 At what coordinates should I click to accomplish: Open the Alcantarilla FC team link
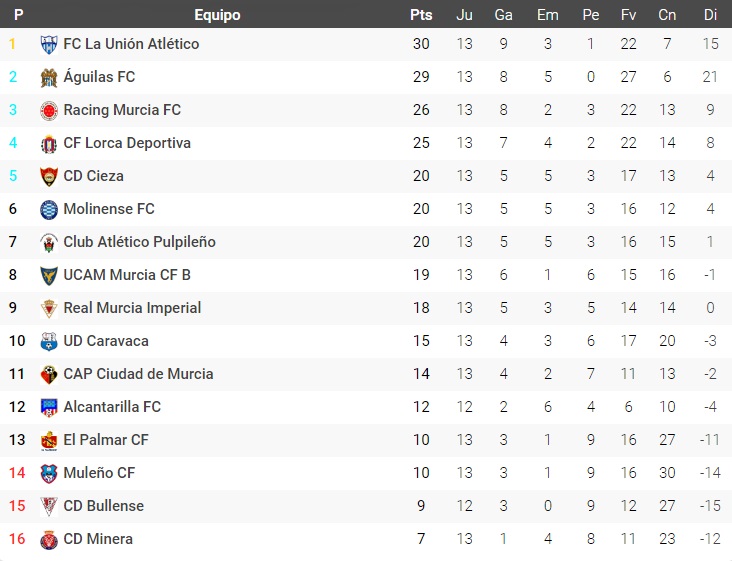coord(112,407)
